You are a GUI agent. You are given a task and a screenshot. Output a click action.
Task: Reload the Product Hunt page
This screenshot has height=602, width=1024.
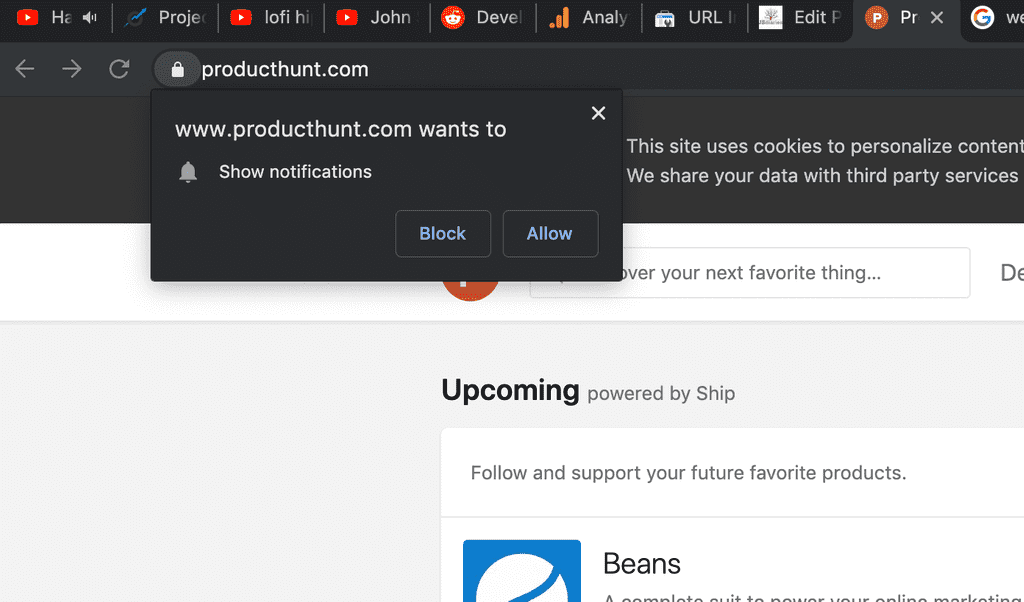[119, 69]
